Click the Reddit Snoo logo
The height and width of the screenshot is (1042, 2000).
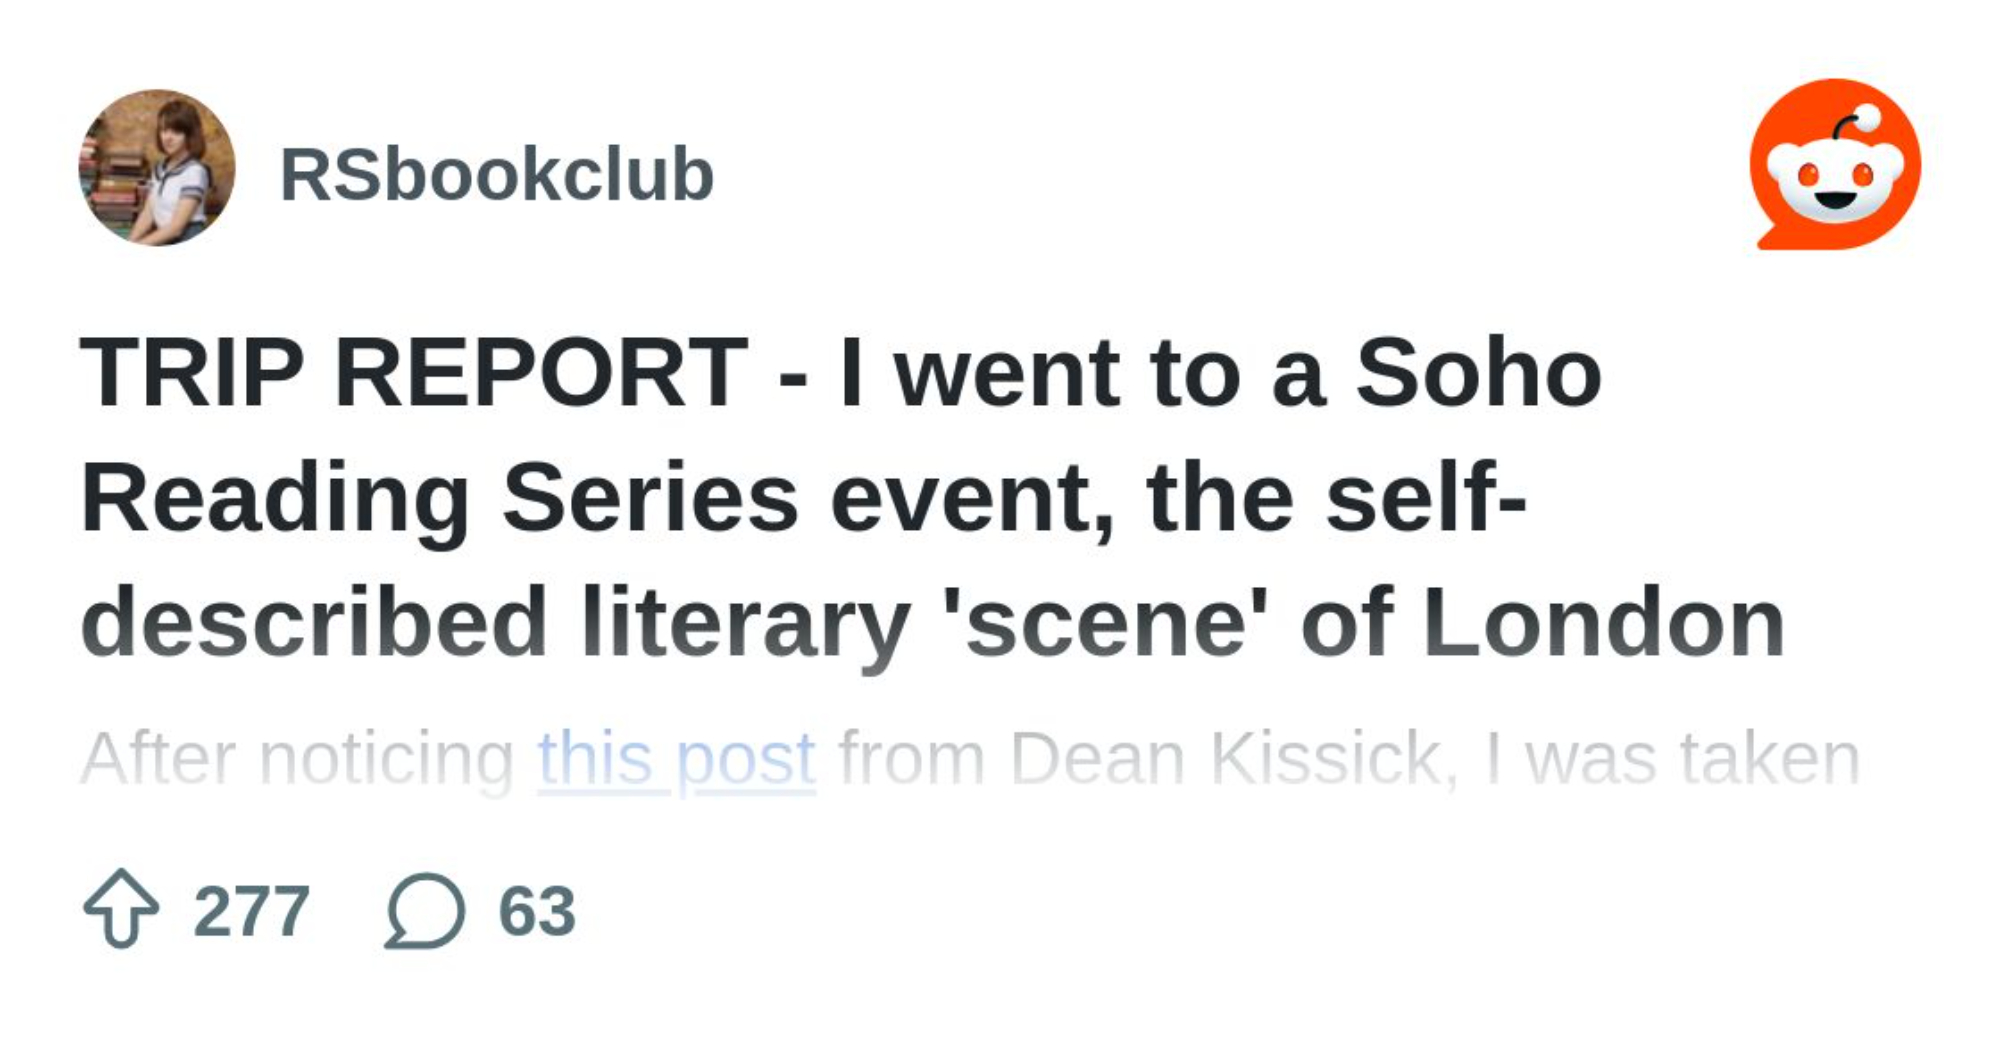(x=1836, y=164)
